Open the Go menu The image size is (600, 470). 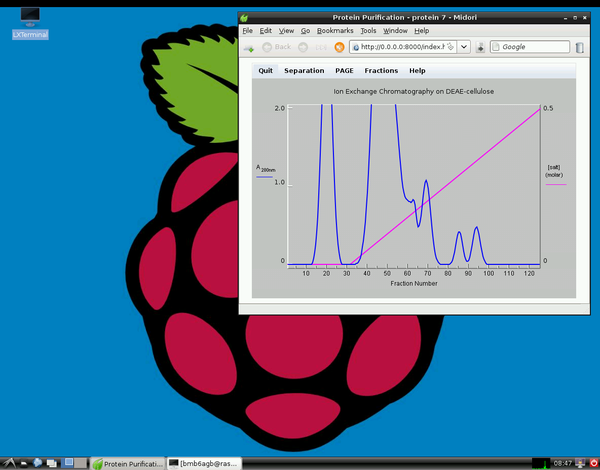coord(305,31)
